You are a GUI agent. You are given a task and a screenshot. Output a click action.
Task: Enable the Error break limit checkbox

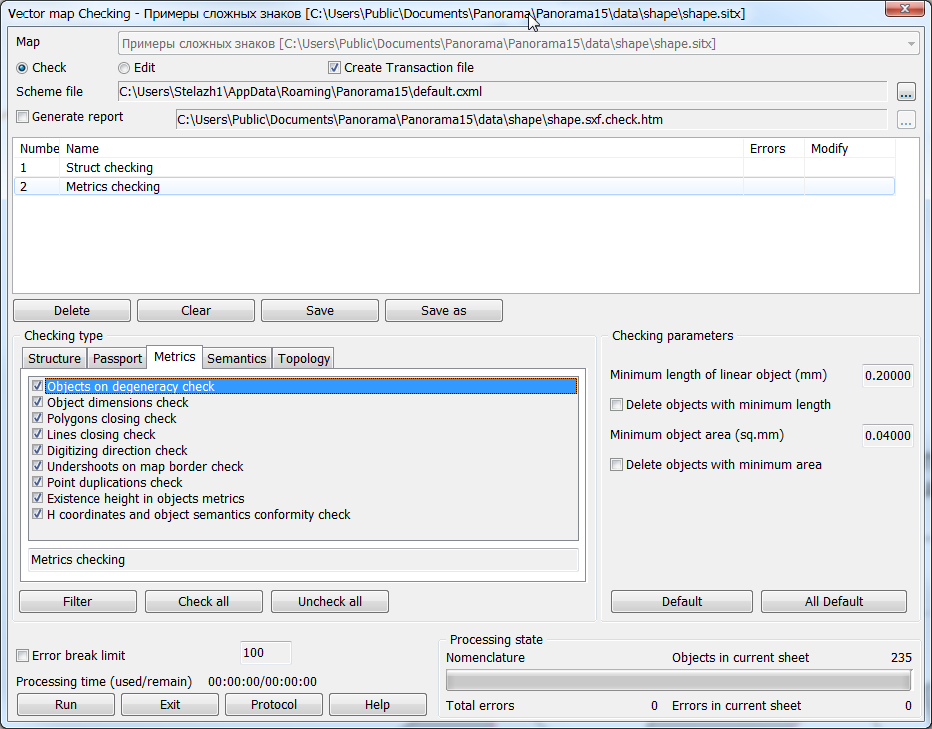pyautogui.click(x=23, y=656)
